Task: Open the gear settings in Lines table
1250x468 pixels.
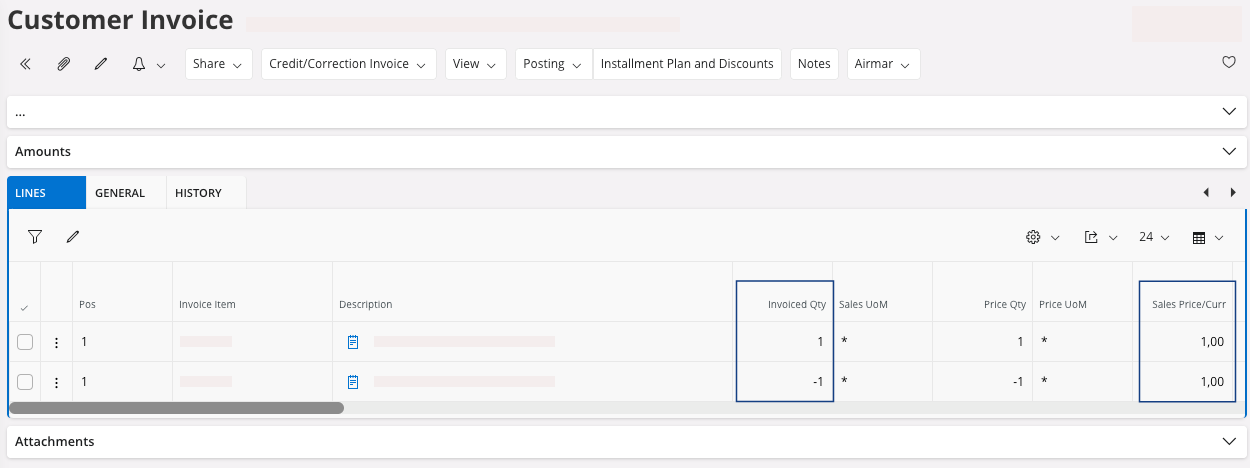Action: point(1033,237)
